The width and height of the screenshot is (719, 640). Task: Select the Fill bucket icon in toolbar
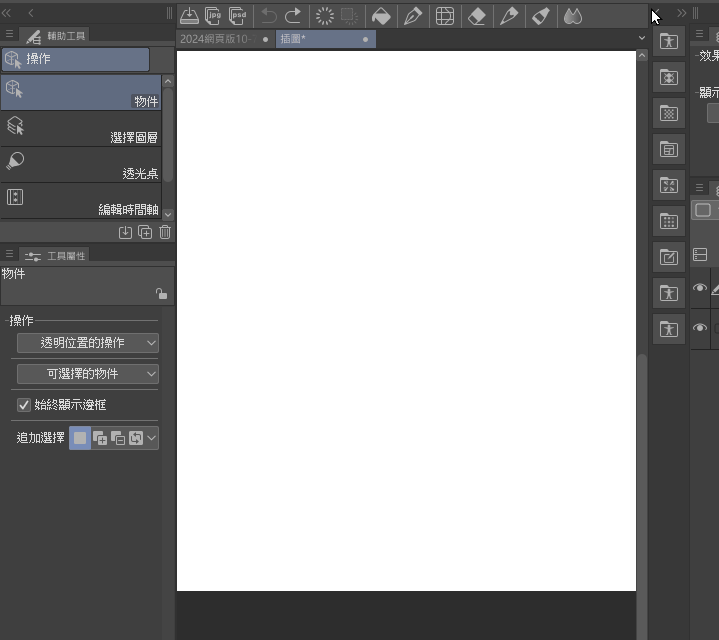381,16
